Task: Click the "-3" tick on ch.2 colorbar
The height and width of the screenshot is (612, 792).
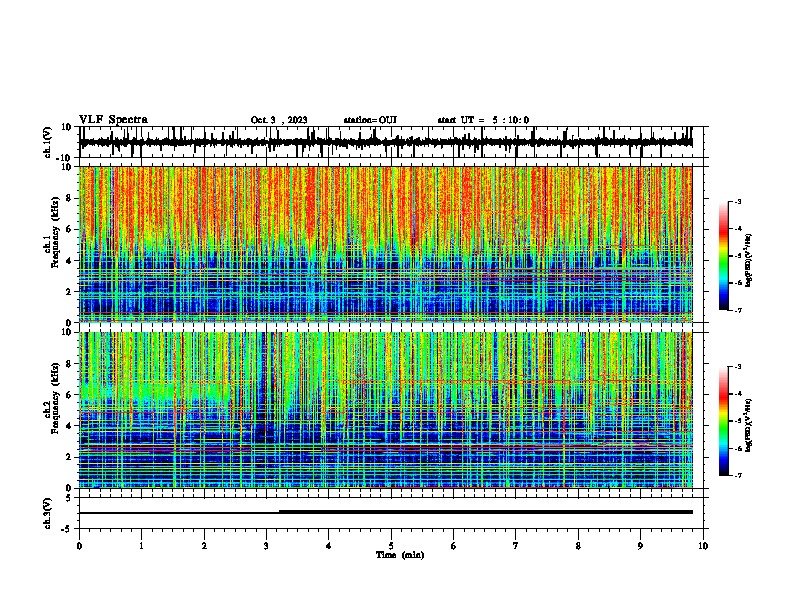Action: [738, 367]
